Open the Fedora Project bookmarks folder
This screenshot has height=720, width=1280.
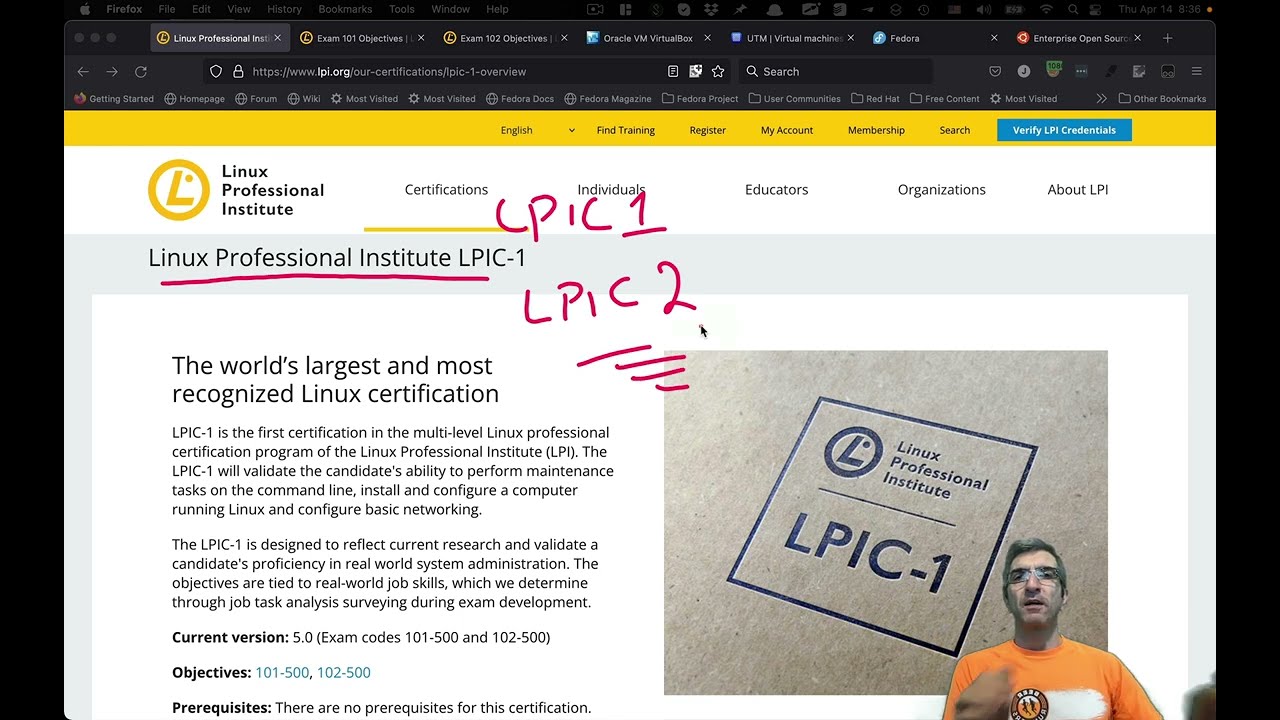point(699,99)
